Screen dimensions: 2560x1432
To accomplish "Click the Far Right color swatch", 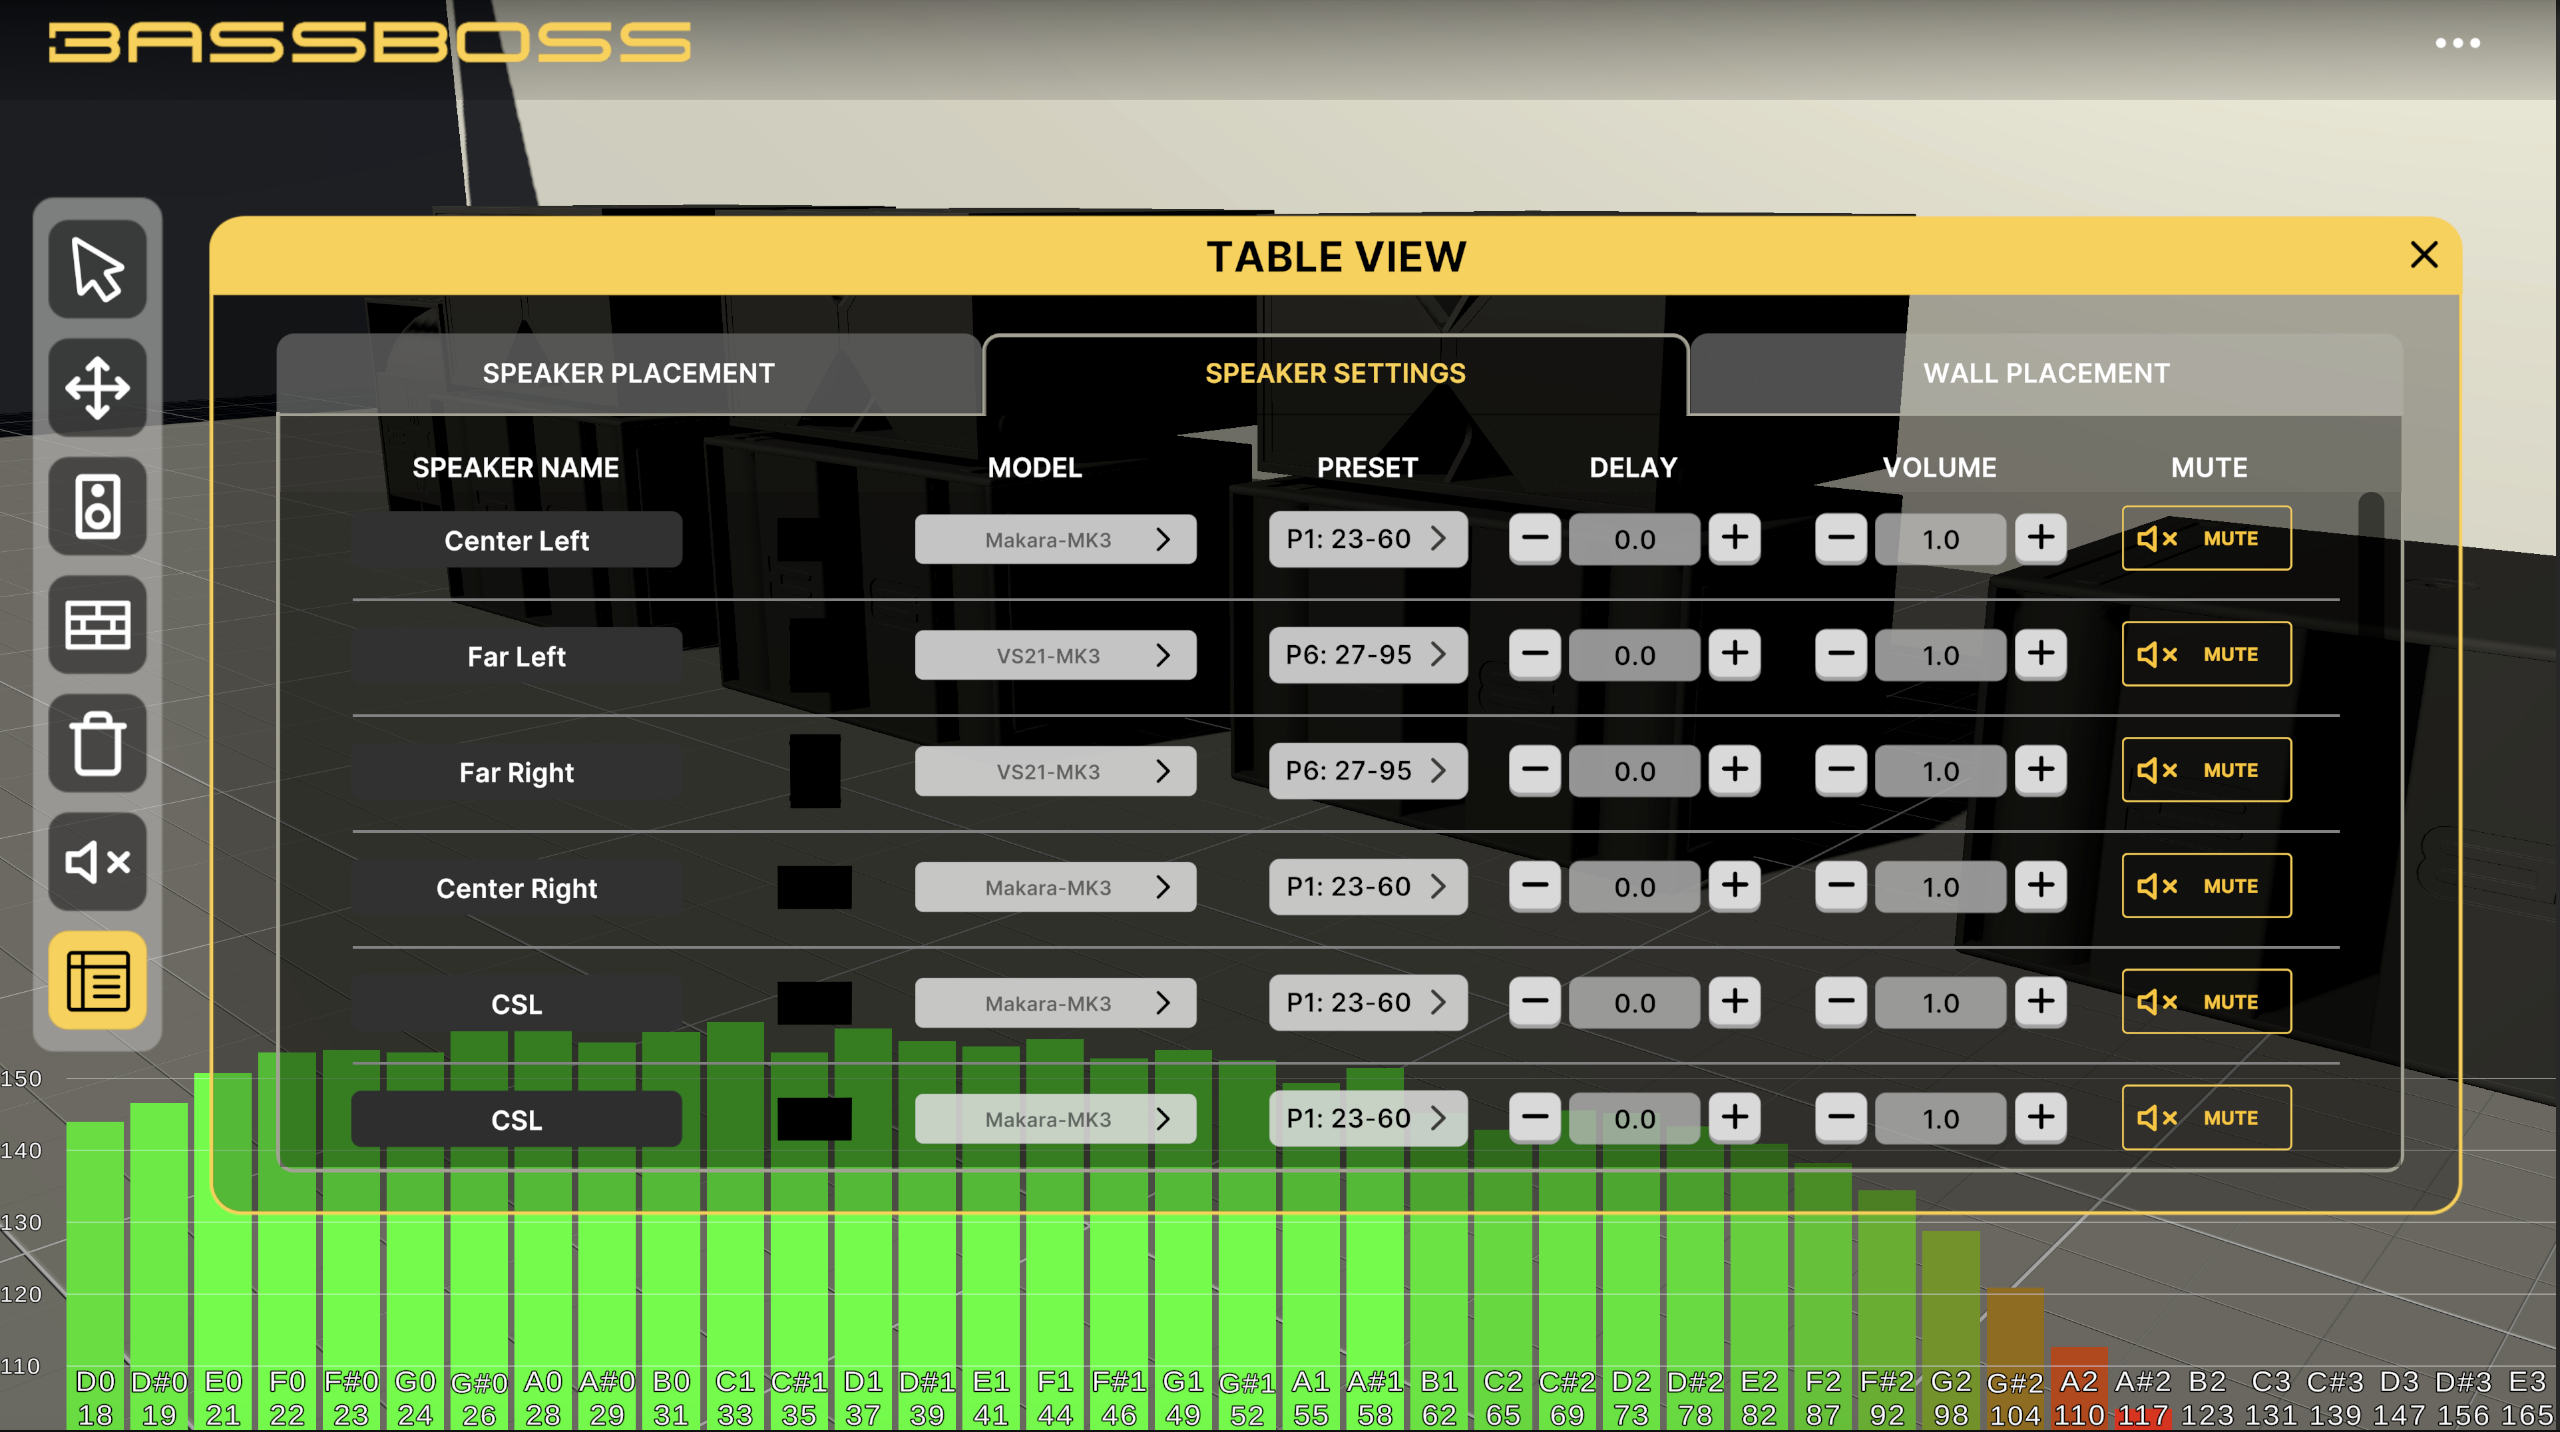I will [x=815, y=771].
